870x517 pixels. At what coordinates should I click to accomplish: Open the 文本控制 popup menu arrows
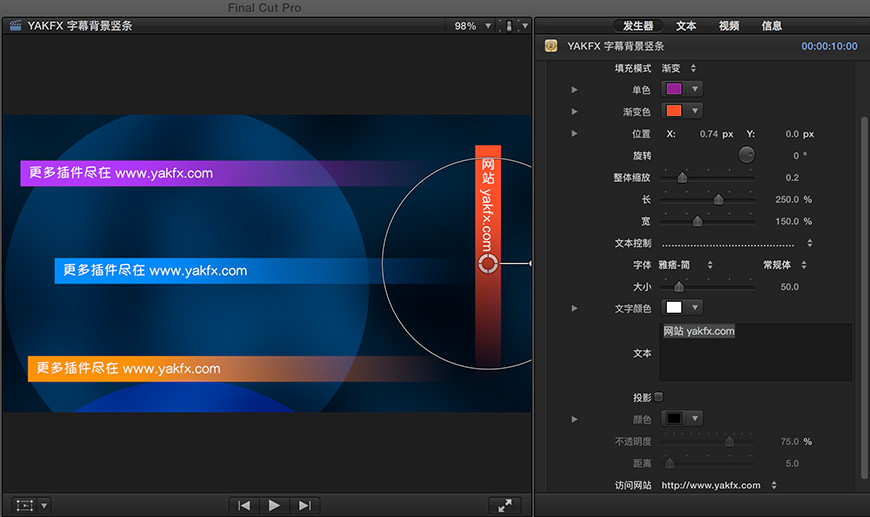tap(810, 243)
